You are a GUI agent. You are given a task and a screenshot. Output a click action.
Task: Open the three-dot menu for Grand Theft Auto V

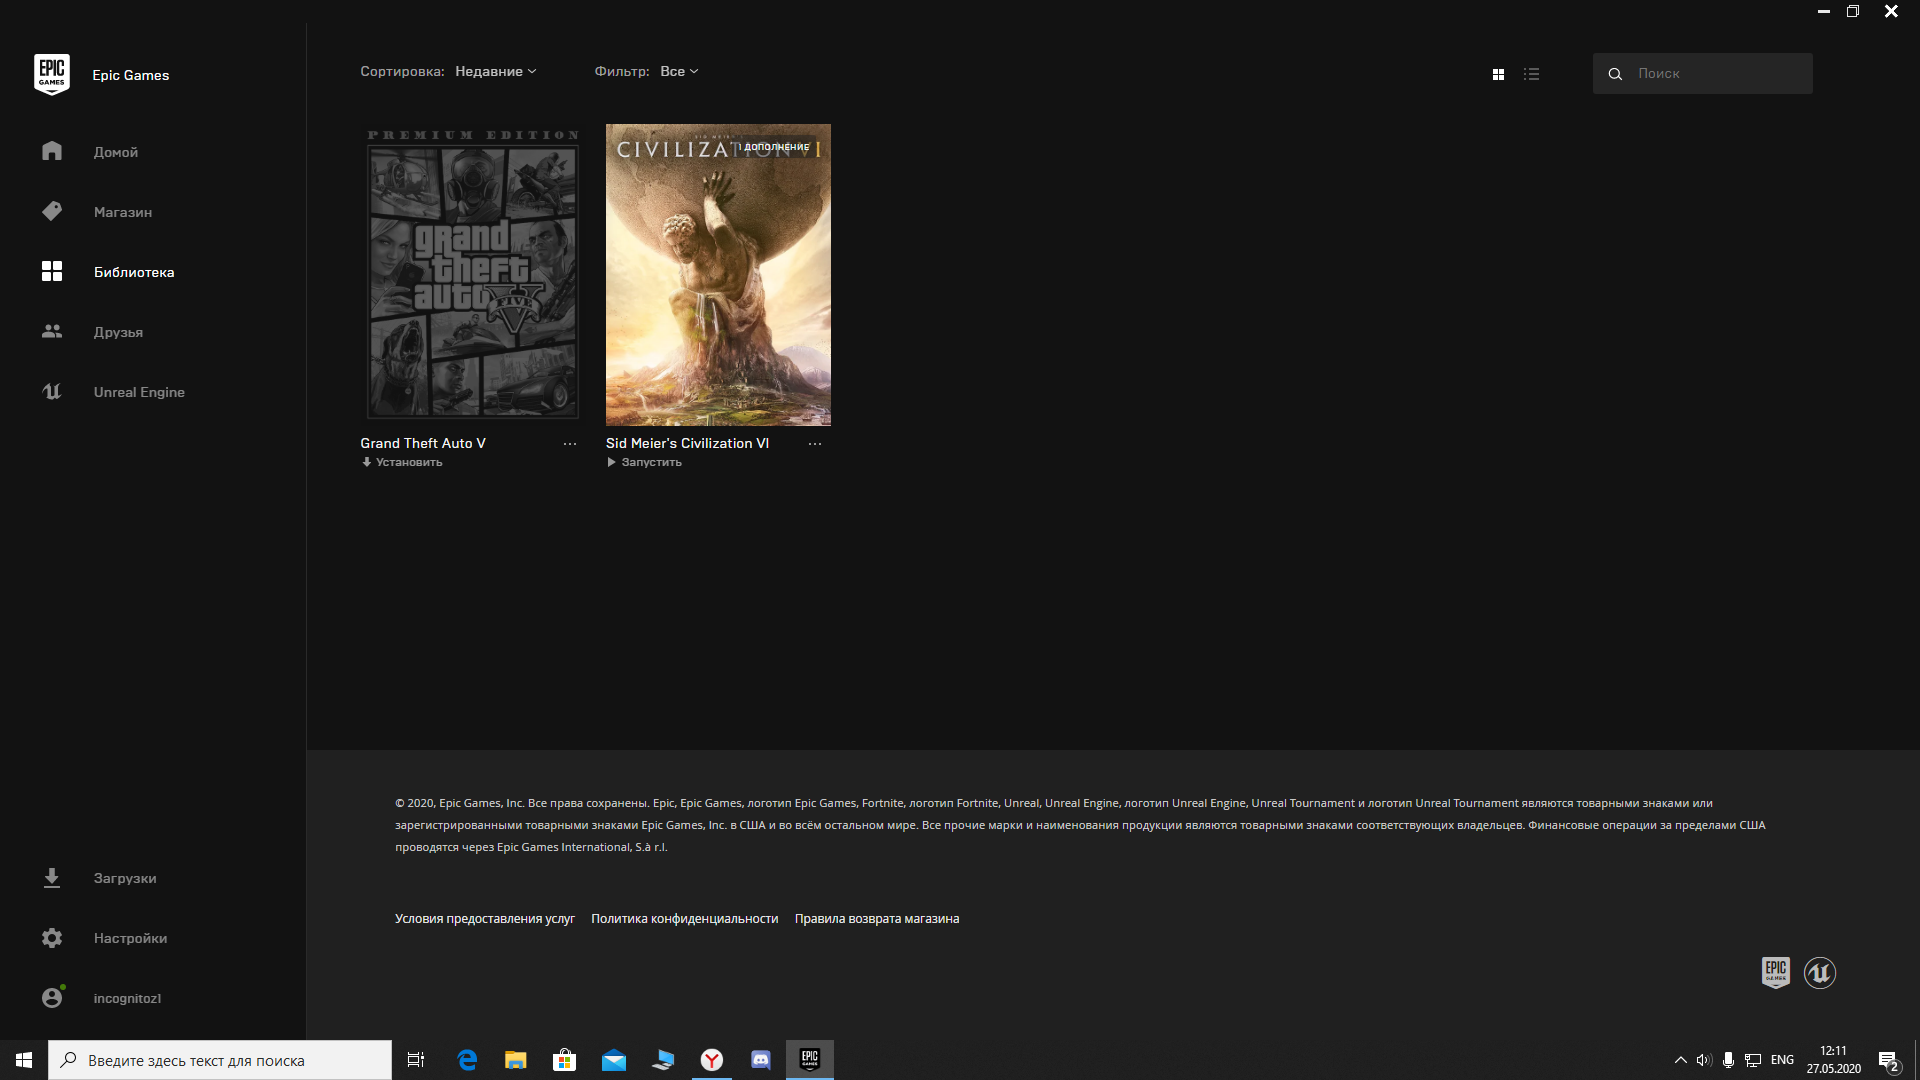tap(570, 444)
